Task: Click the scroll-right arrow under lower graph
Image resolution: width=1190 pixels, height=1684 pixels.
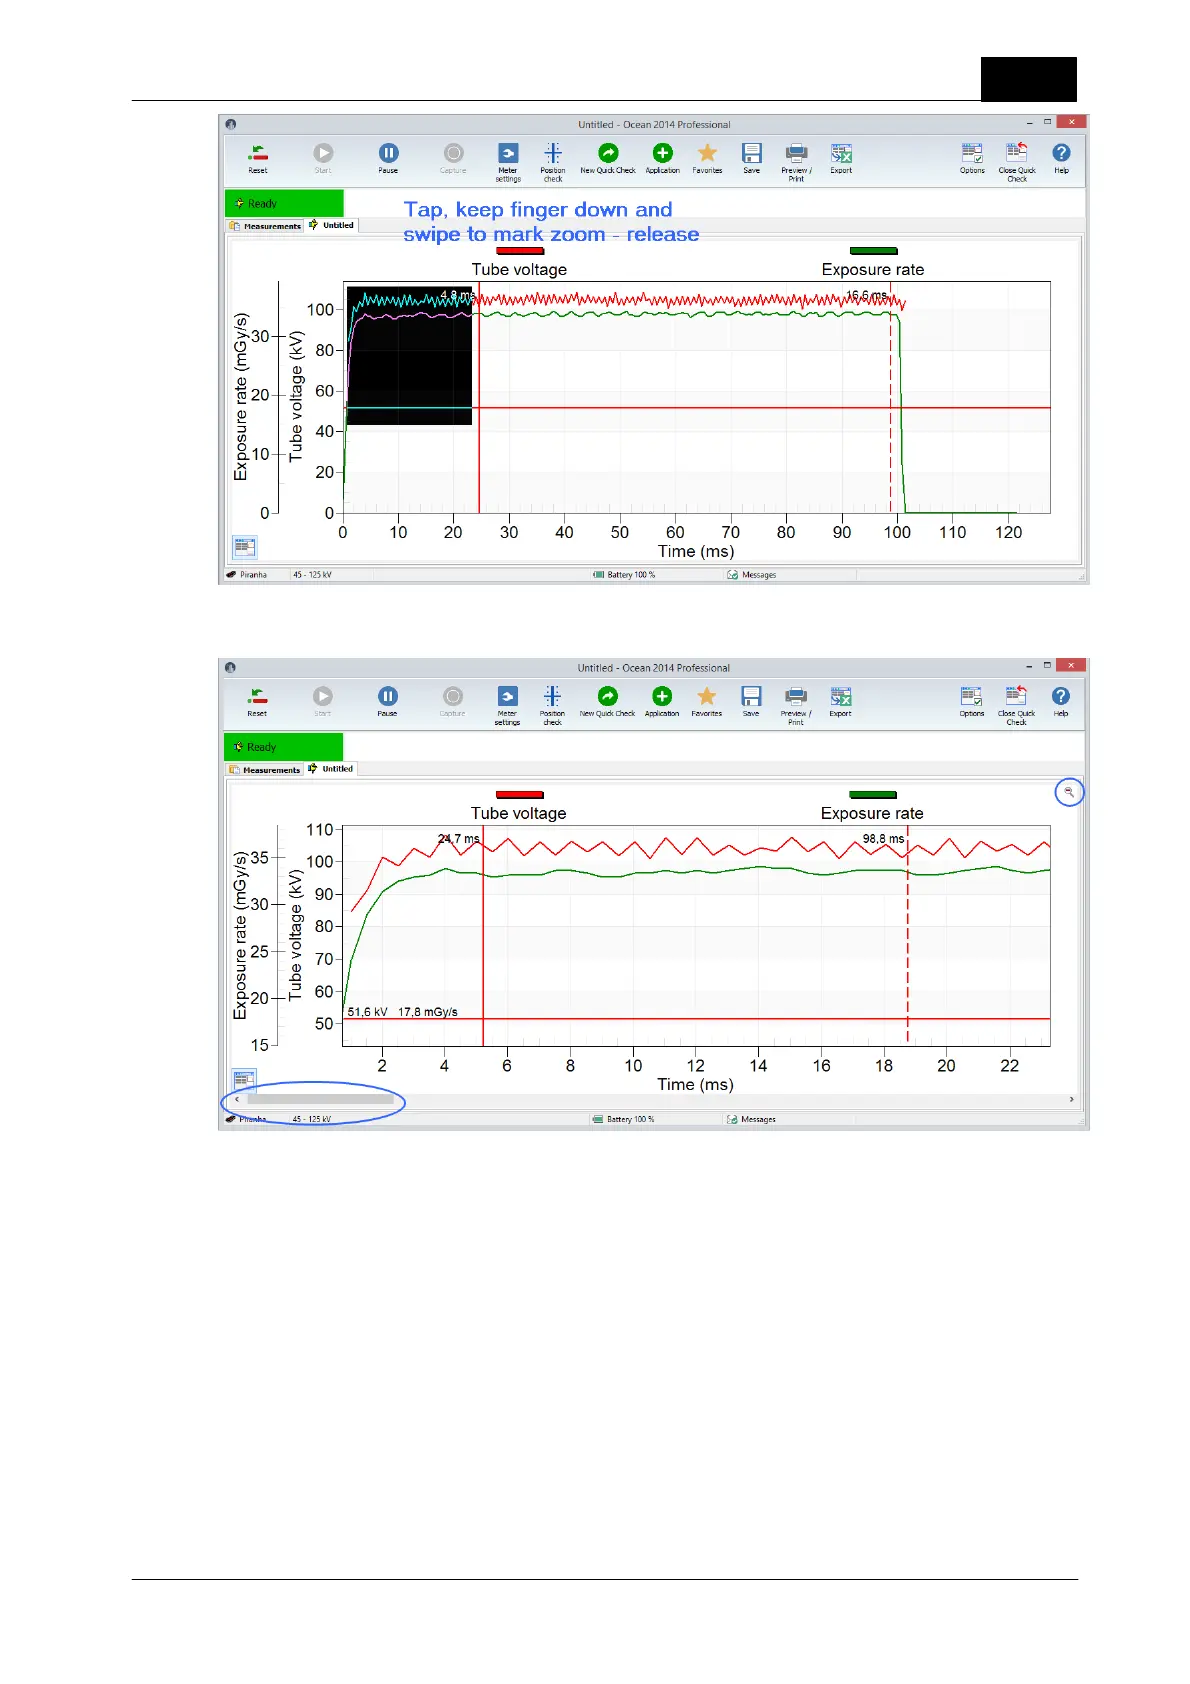Action: click(1071, 1099)
